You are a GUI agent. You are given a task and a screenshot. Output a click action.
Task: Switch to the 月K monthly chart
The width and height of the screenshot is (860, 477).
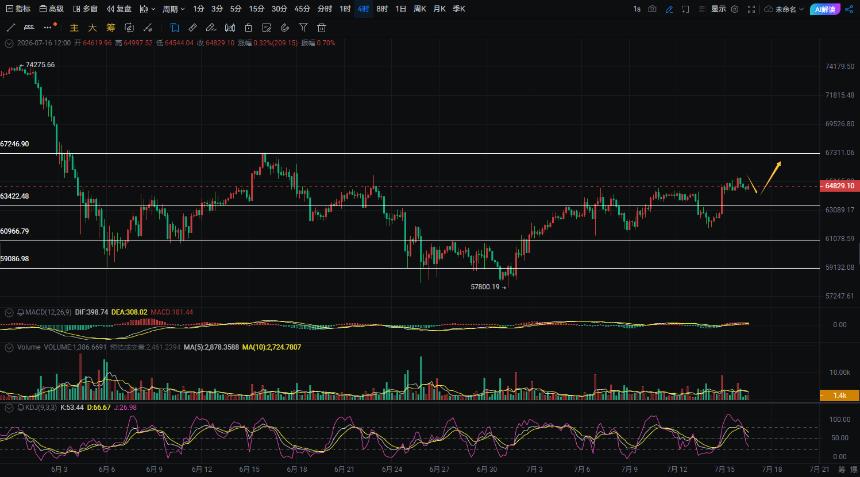[x=439, y=9]
